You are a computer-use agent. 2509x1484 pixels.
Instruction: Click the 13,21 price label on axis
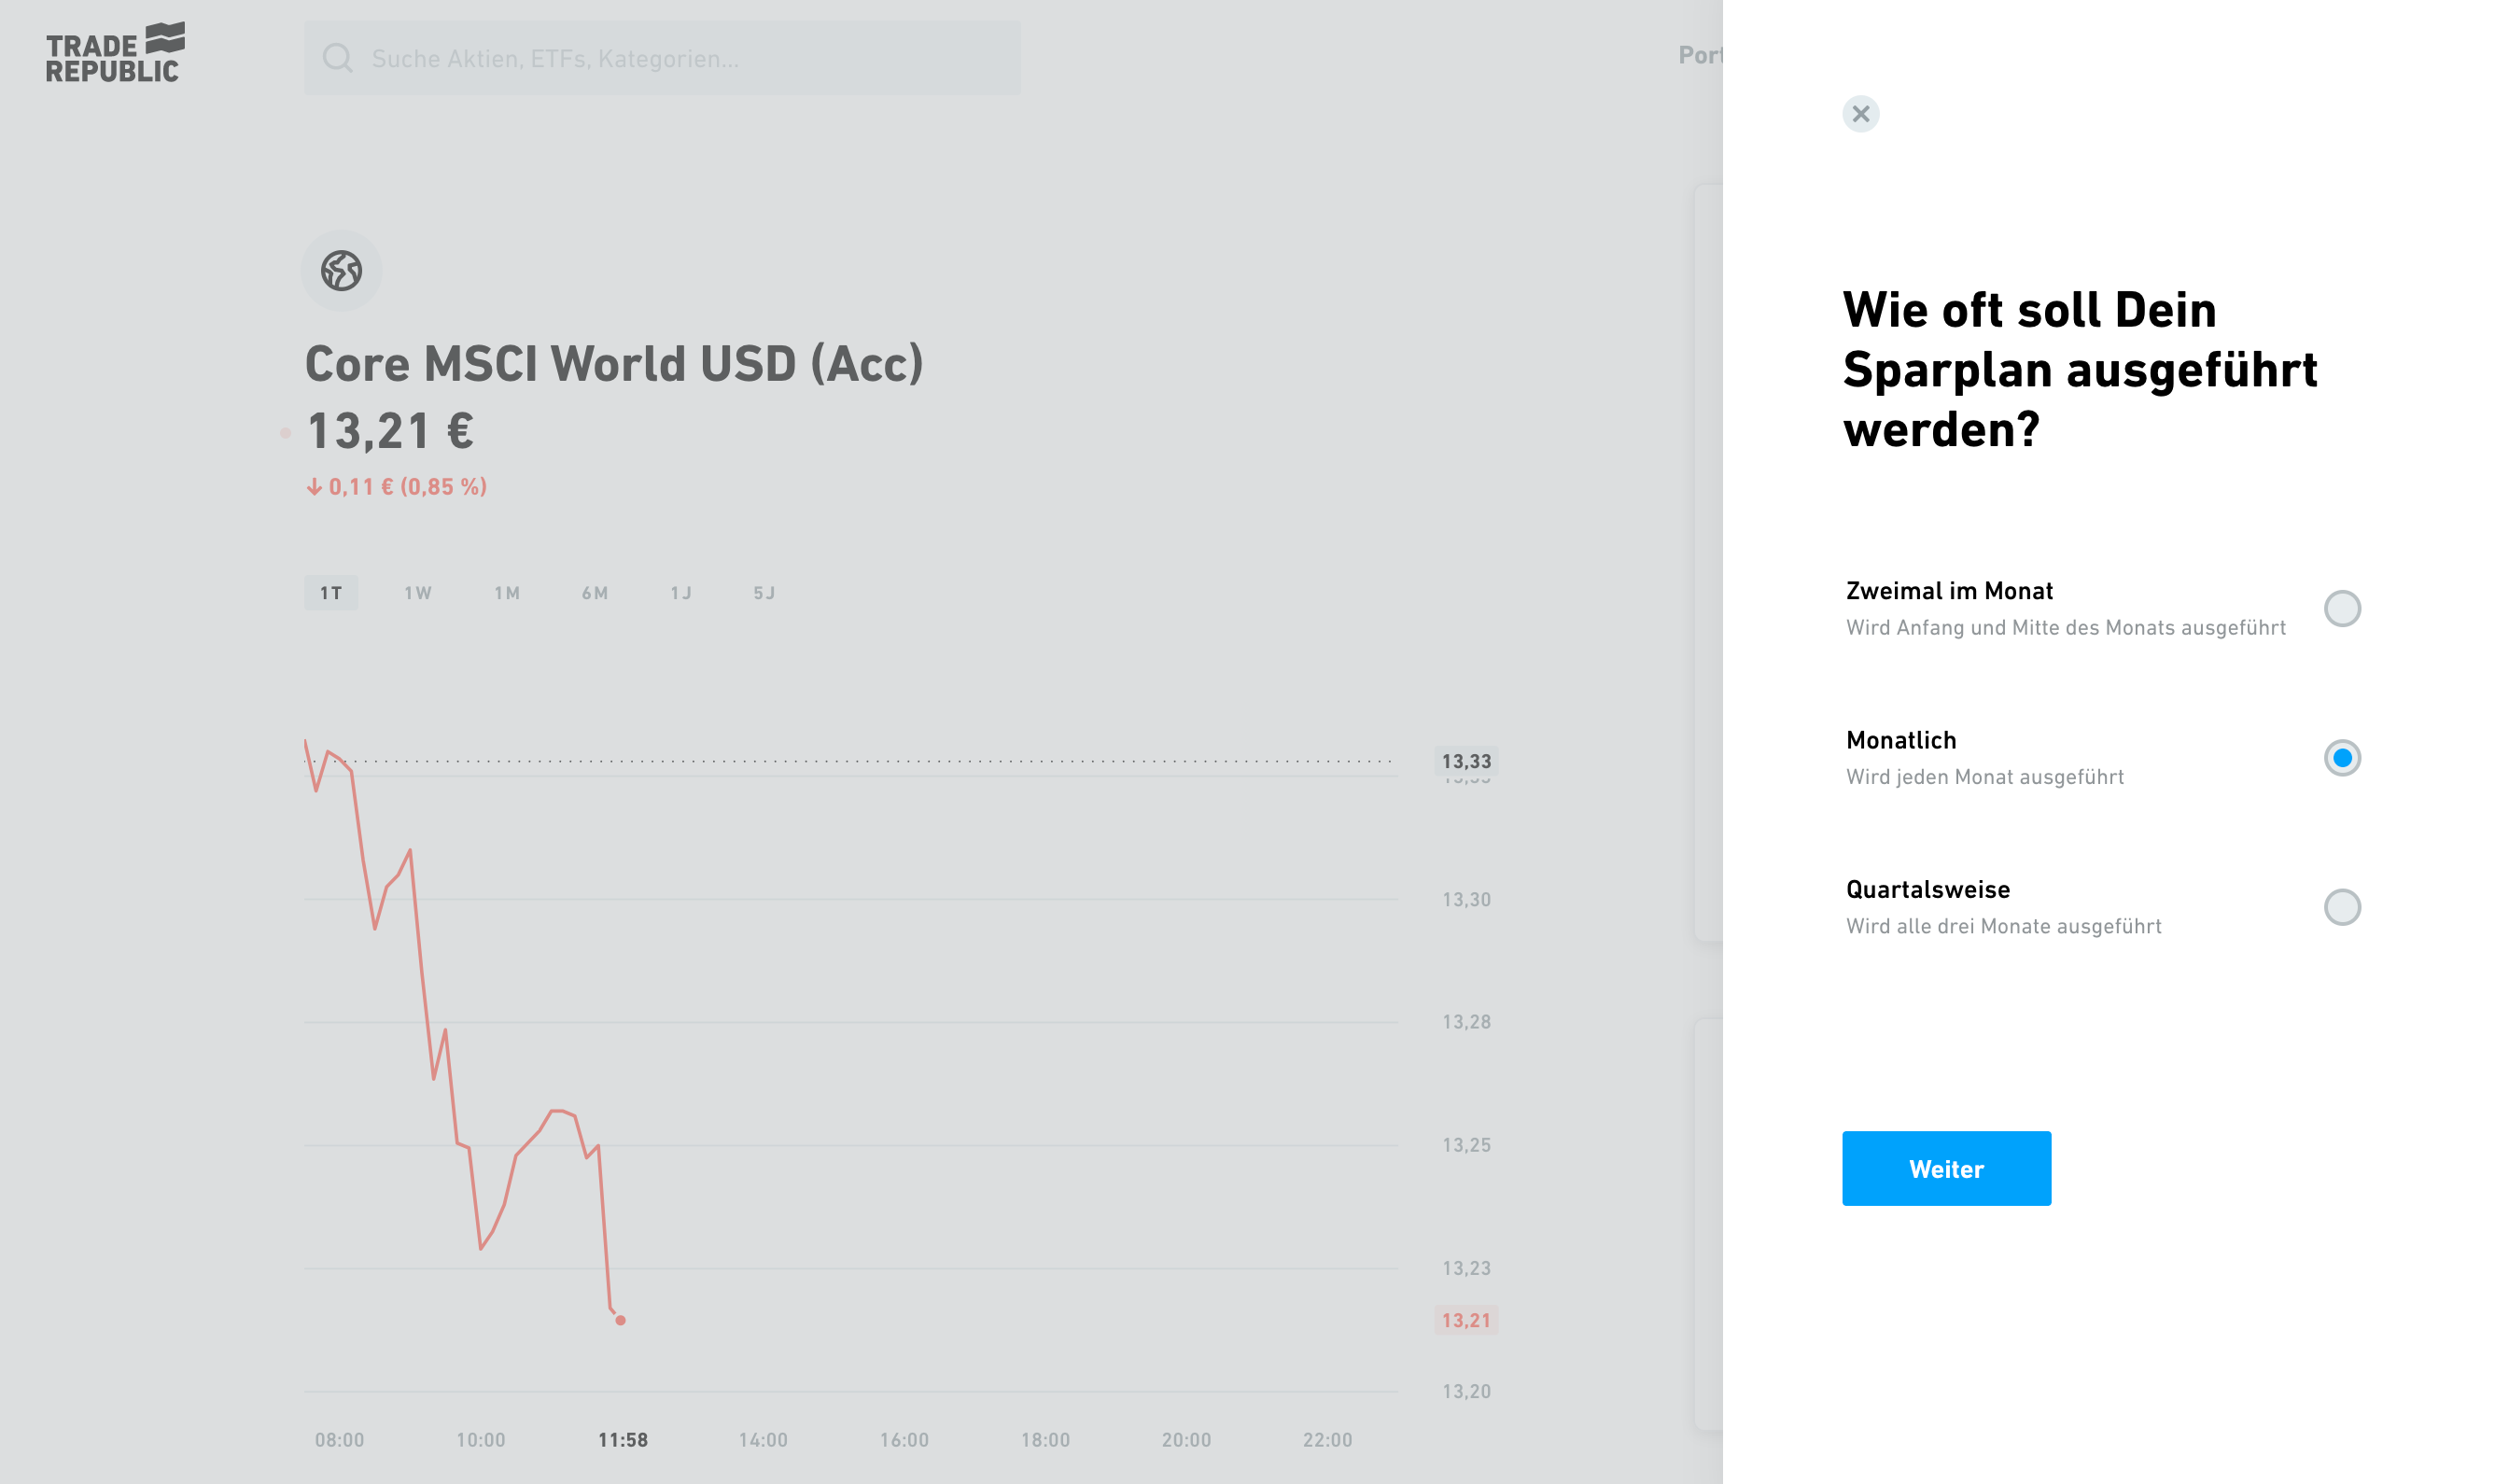1465,1320
